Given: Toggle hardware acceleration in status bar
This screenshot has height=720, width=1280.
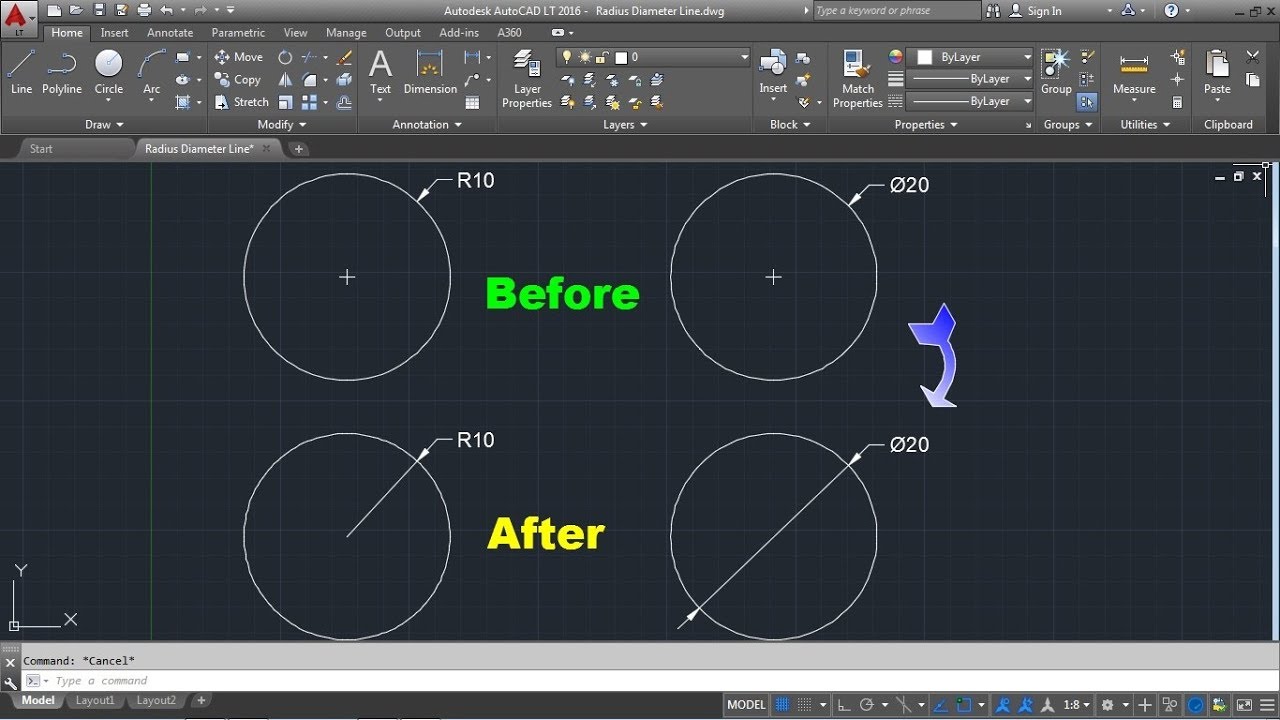Looking at the screenshot, I should tap(1195, 705).
